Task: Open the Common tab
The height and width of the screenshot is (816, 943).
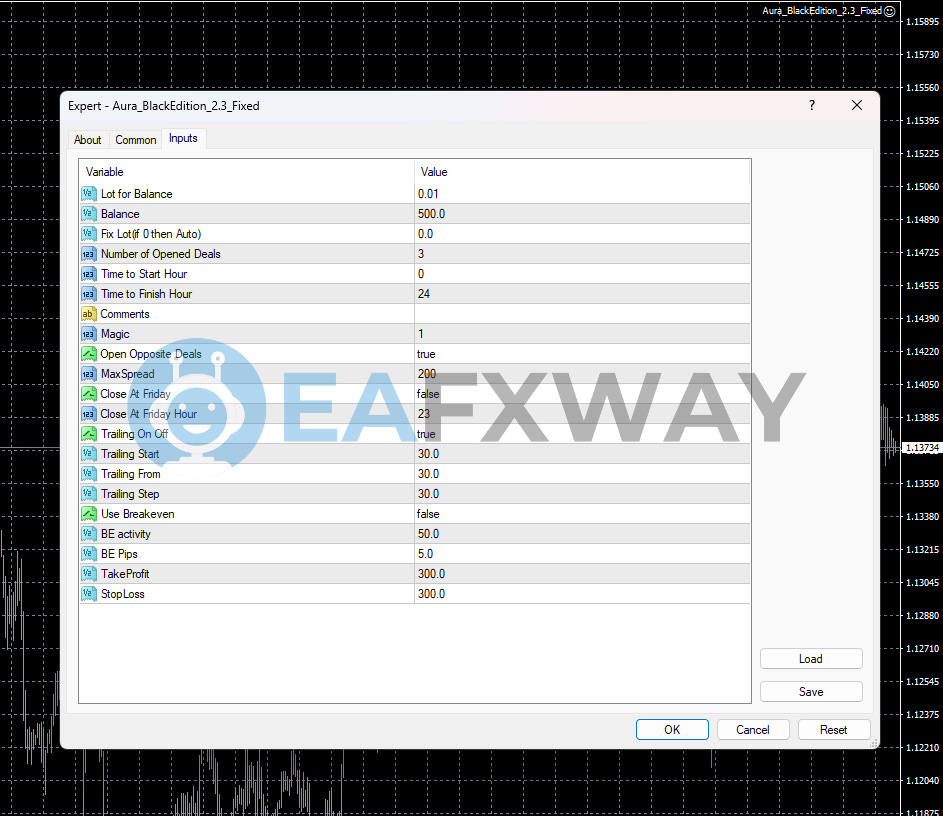Action: click(135, 140)
